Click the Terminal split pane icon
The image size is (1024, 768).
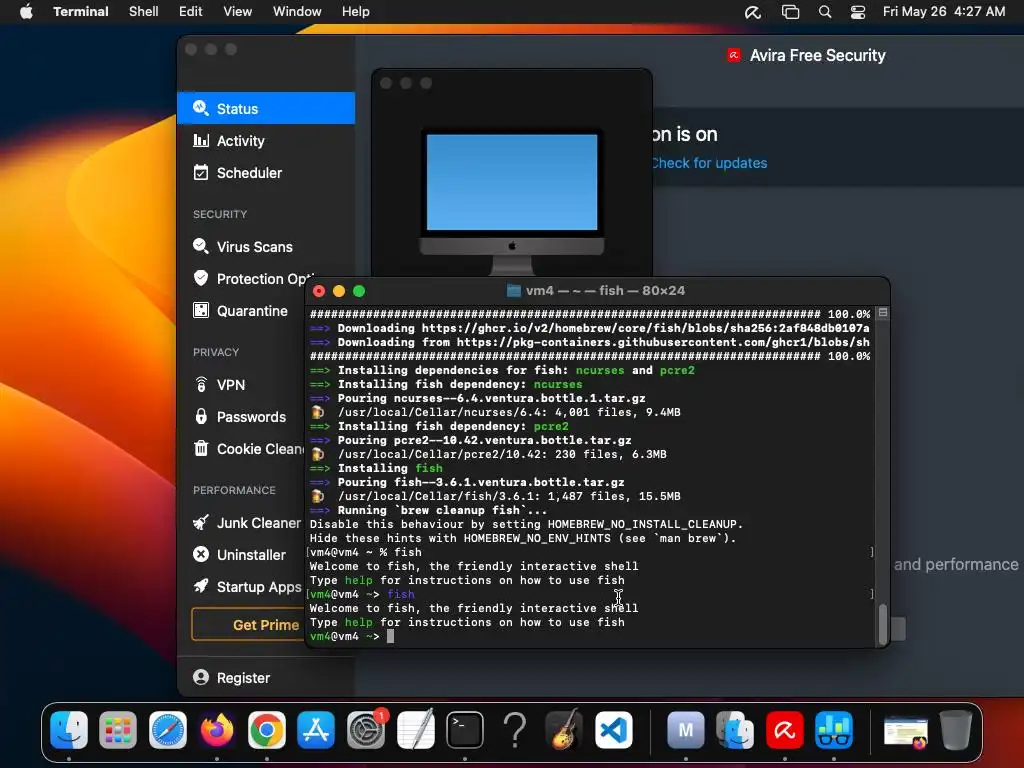coord(883,313)
